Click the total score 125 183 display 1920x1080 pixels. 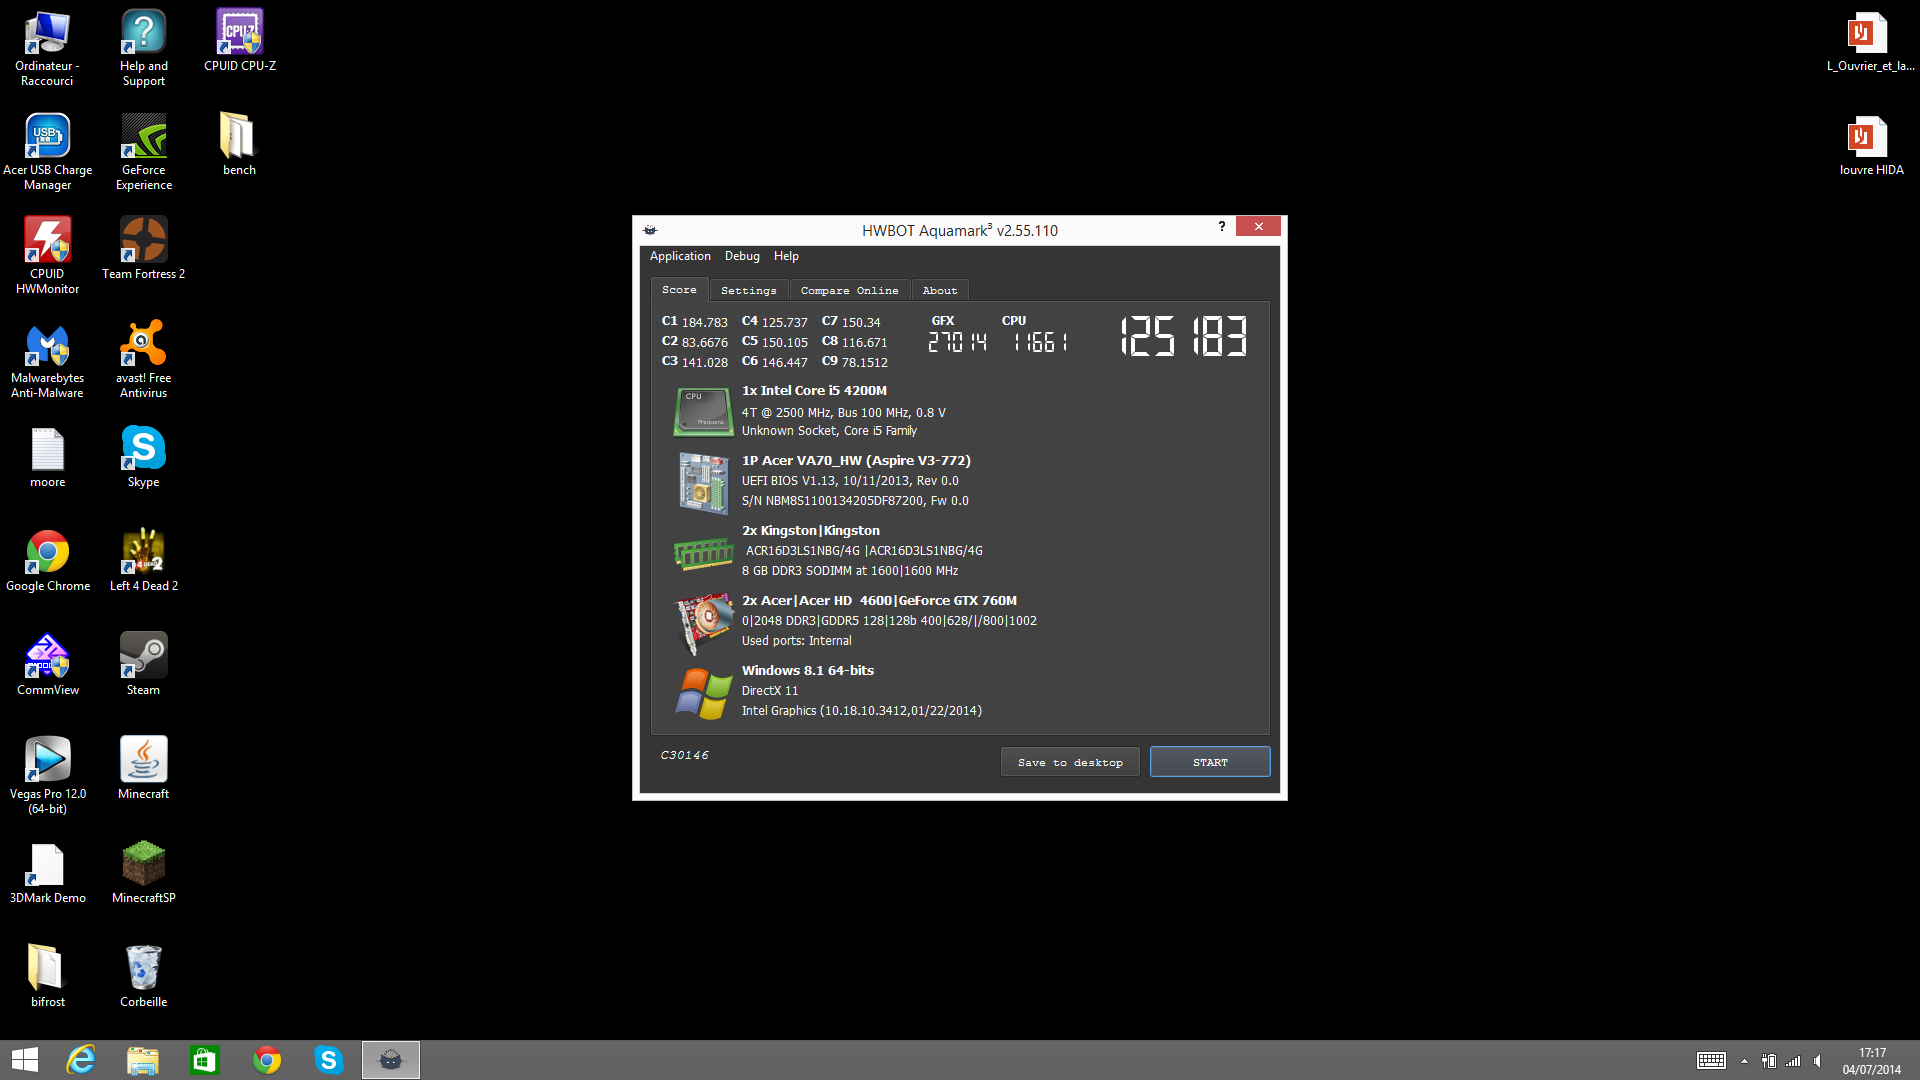pyautogui.click(x=1184, y=337)
